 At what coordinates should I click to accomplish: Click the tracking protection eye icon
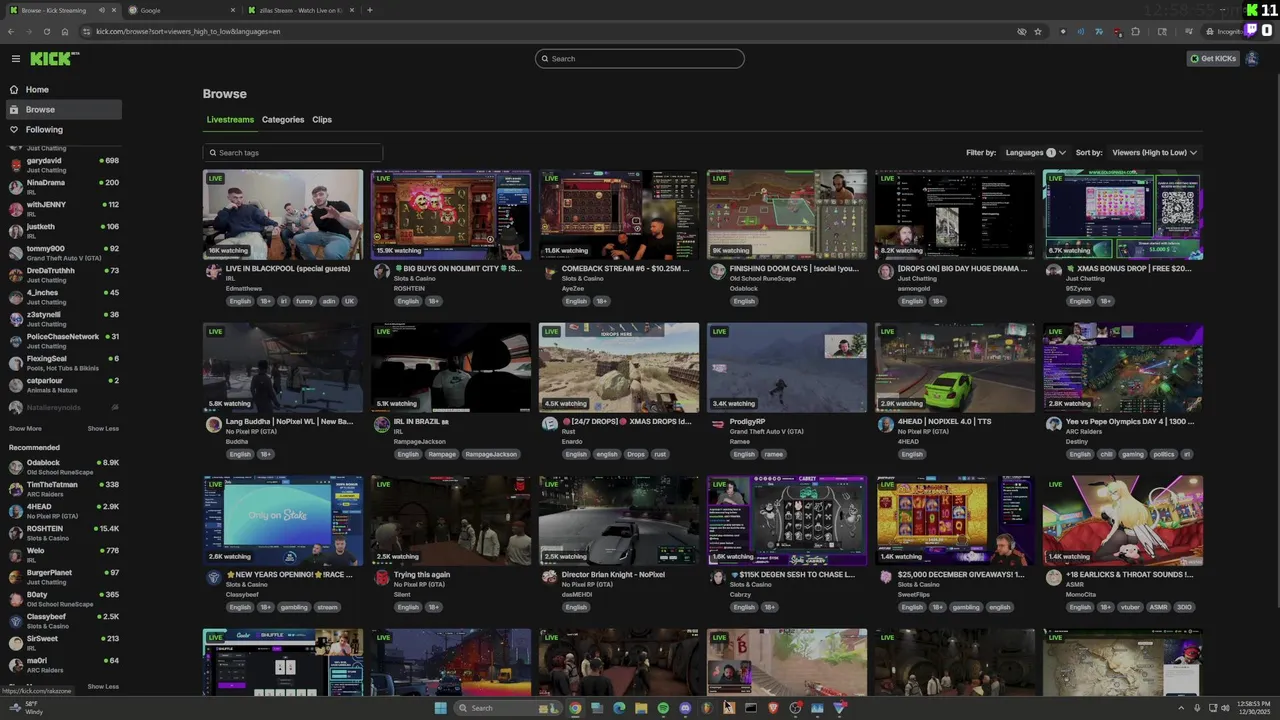(x=1021, y=31)
